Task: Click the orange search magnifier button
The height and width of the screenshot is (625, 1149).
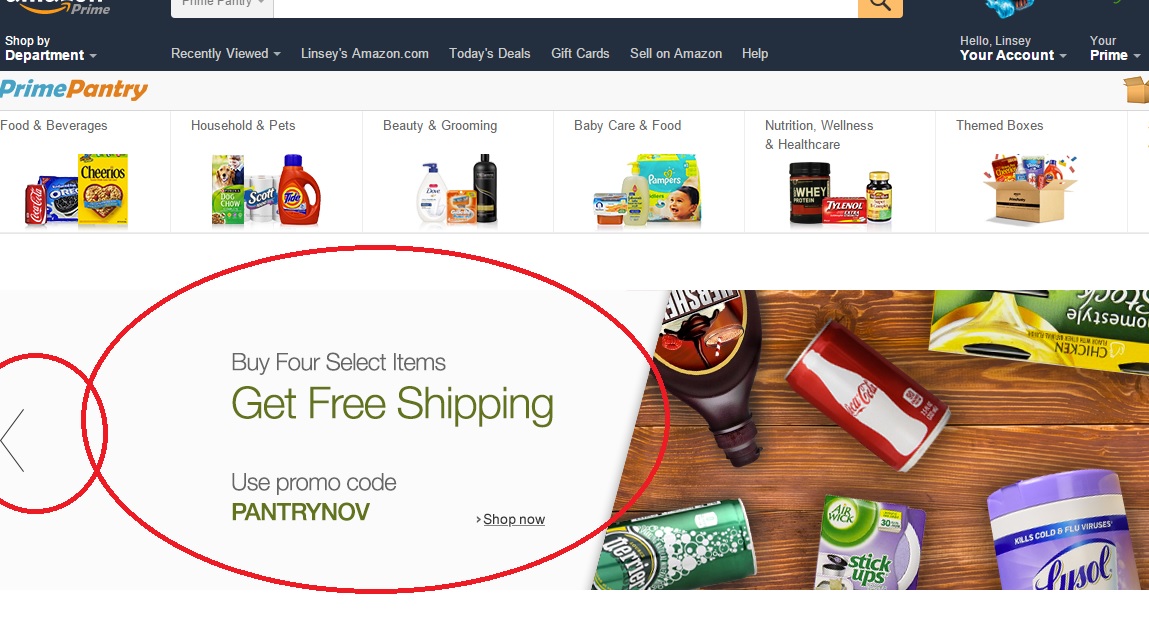Action: 880,7
